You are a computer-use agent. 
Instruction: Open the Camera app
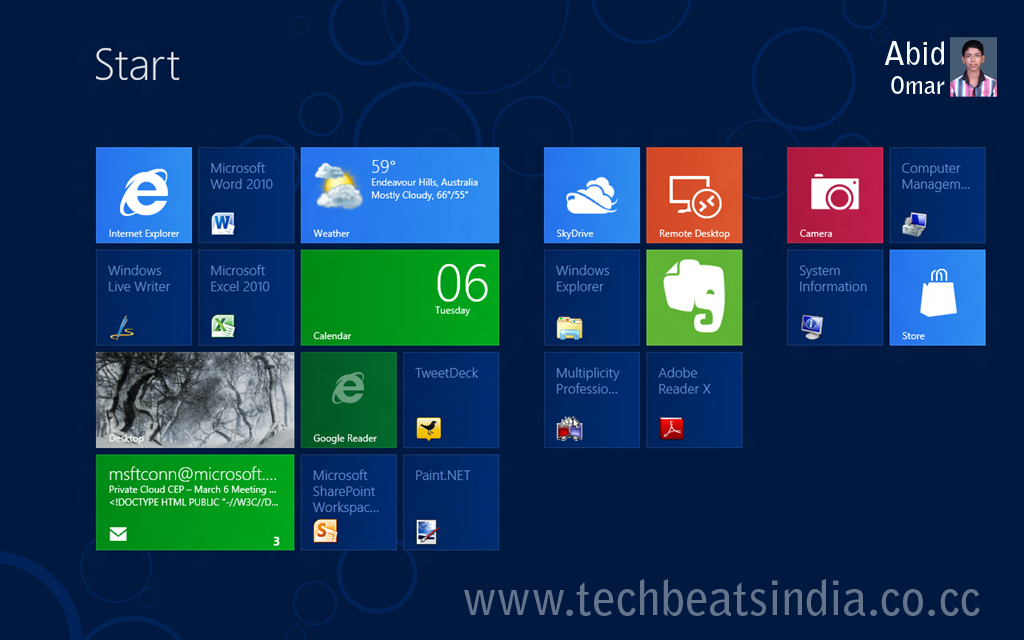(x=835, y=195)
